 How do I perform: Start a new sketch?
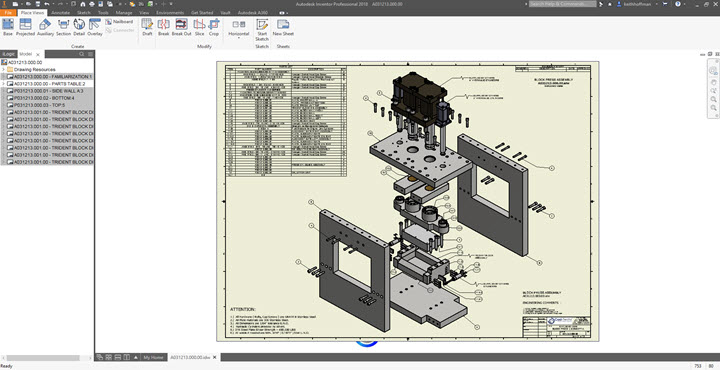[x=262, y=30]
